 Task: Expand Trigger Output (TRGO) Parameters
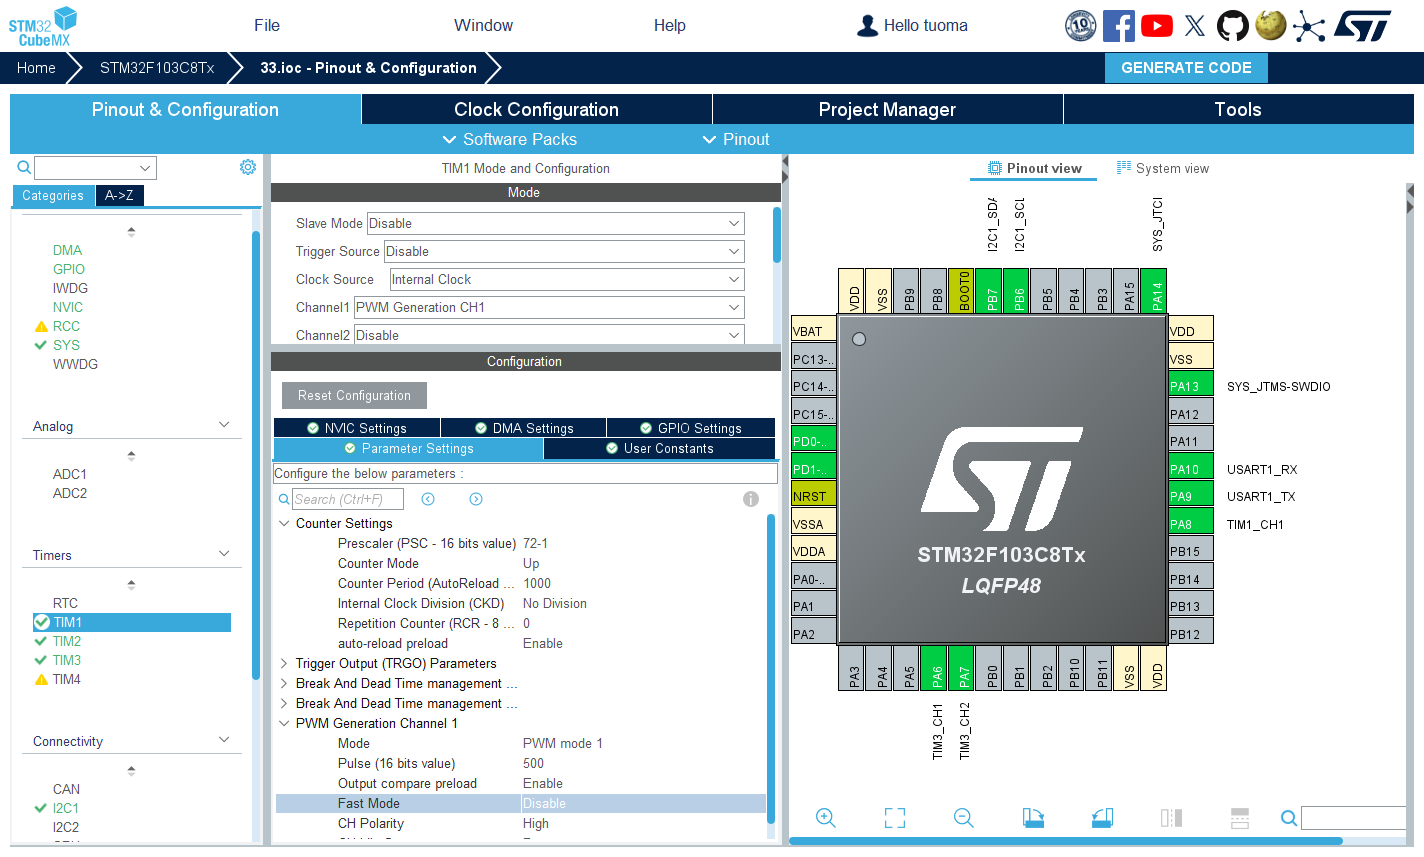tap(284, 663)
